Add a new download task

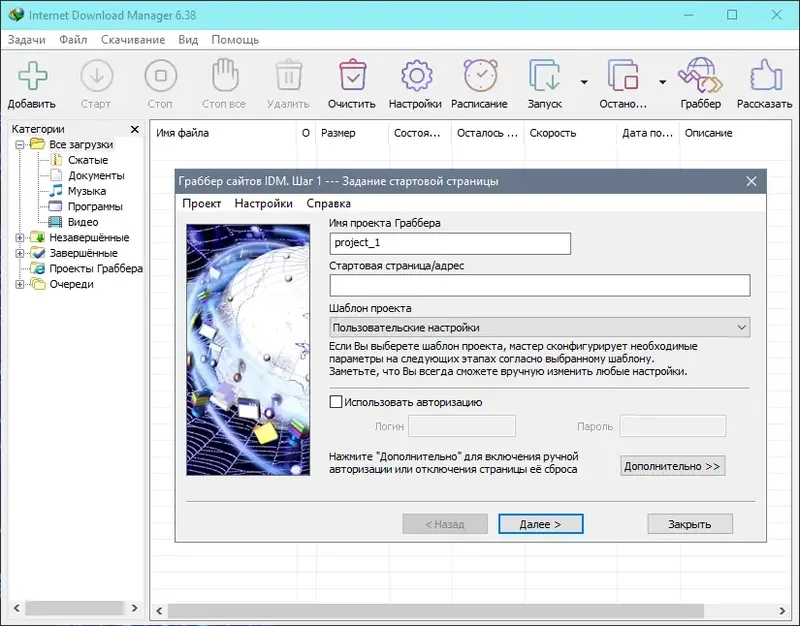33,80
